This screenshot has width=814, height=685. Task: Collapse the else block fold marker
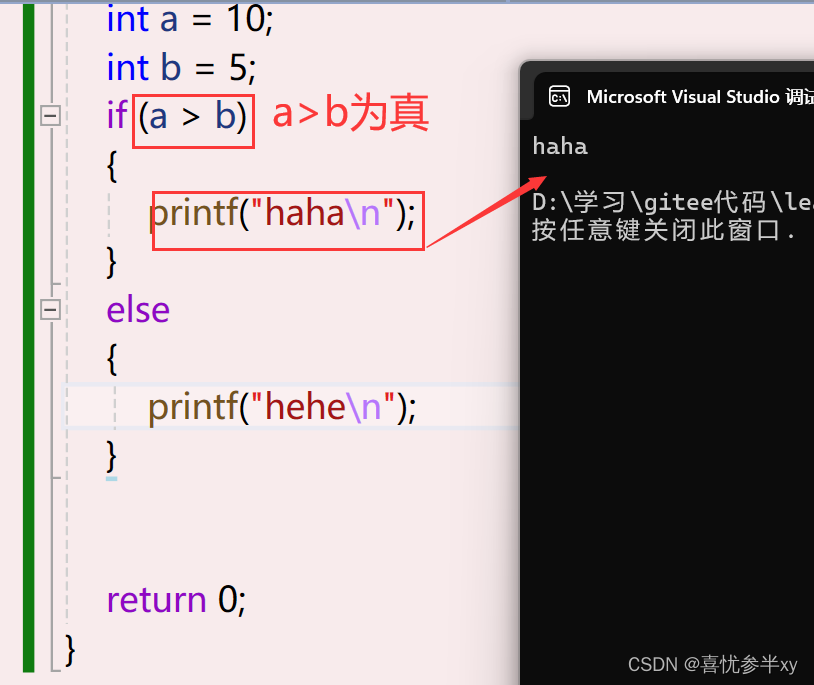click(50, 310)
